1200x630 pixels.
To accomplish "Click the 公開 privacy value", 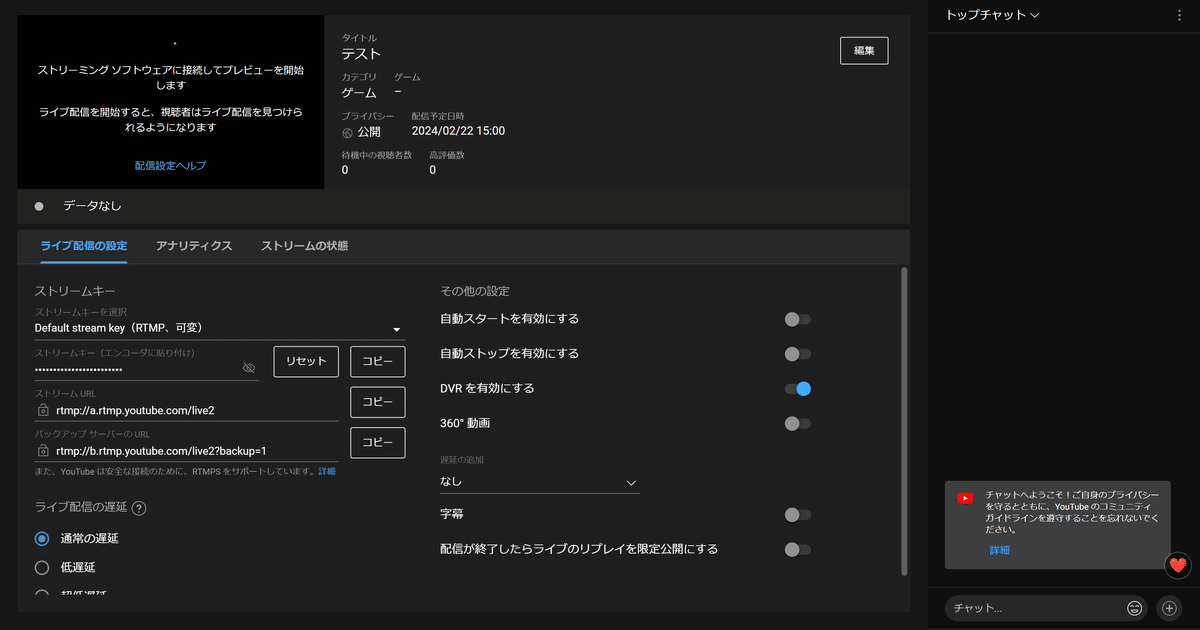I will pyautogui.click(x=369, y=132).
